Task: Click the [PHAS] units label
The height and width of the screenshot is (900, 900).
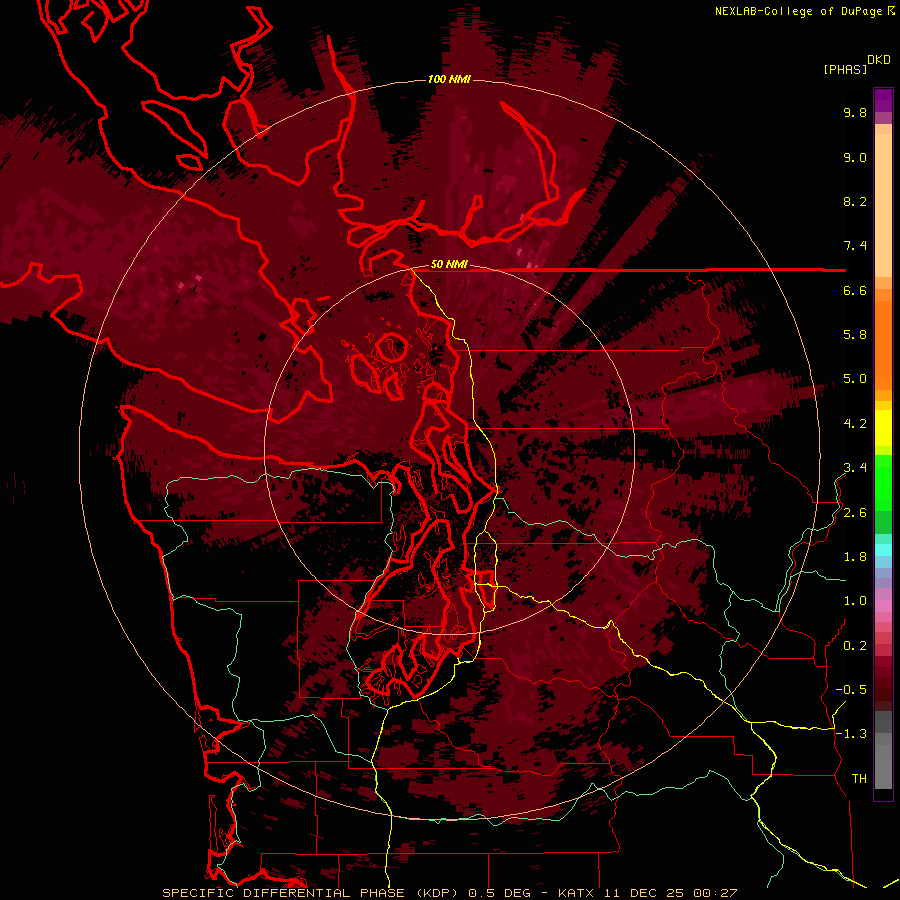Action: [x=845, y=69]
